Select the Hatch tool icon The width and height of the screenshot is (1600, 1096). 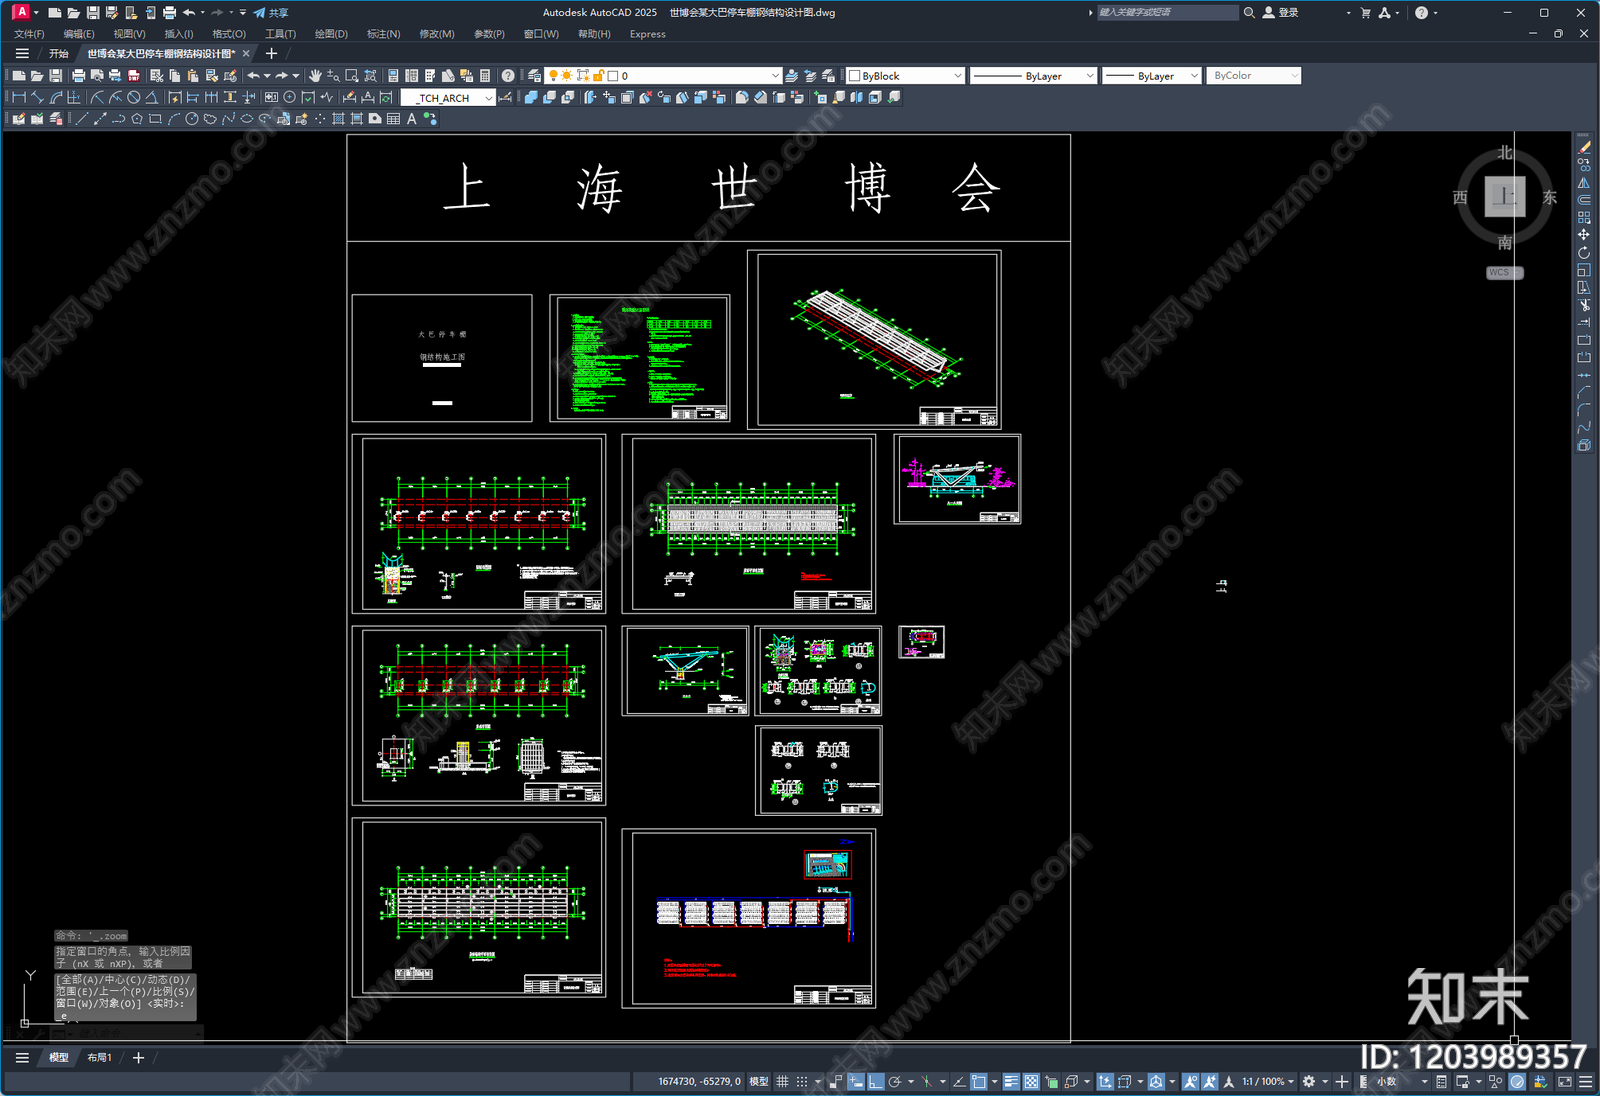(339, 119)
